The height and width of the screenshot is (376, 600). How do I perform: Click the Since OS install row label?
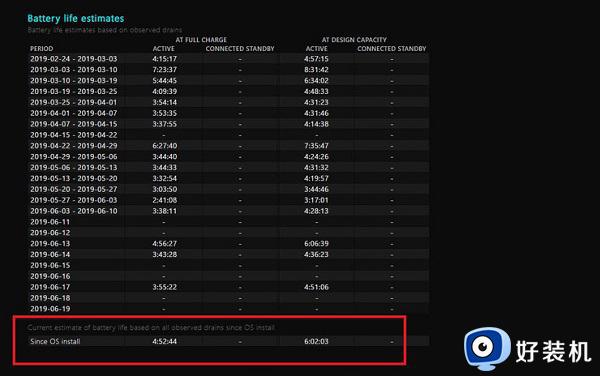(55, 341)
